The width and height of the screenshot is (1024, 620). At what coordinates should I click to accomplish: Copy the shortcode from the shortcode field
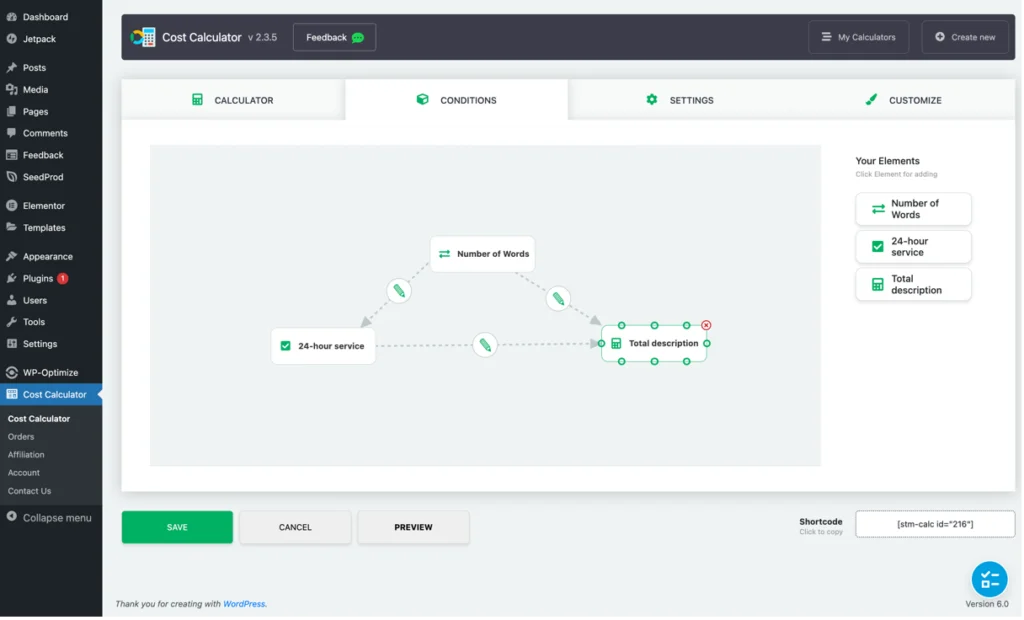pos(935,524)
